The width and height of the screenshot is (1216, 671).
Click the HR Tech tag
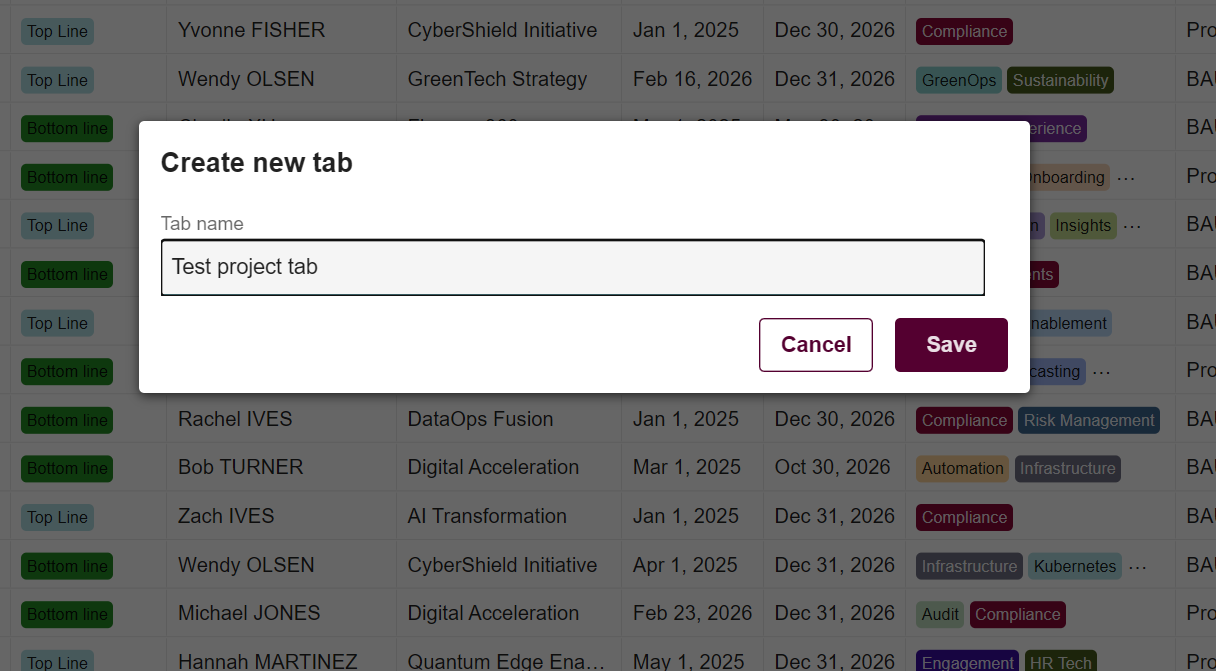tap(1060, 663)
